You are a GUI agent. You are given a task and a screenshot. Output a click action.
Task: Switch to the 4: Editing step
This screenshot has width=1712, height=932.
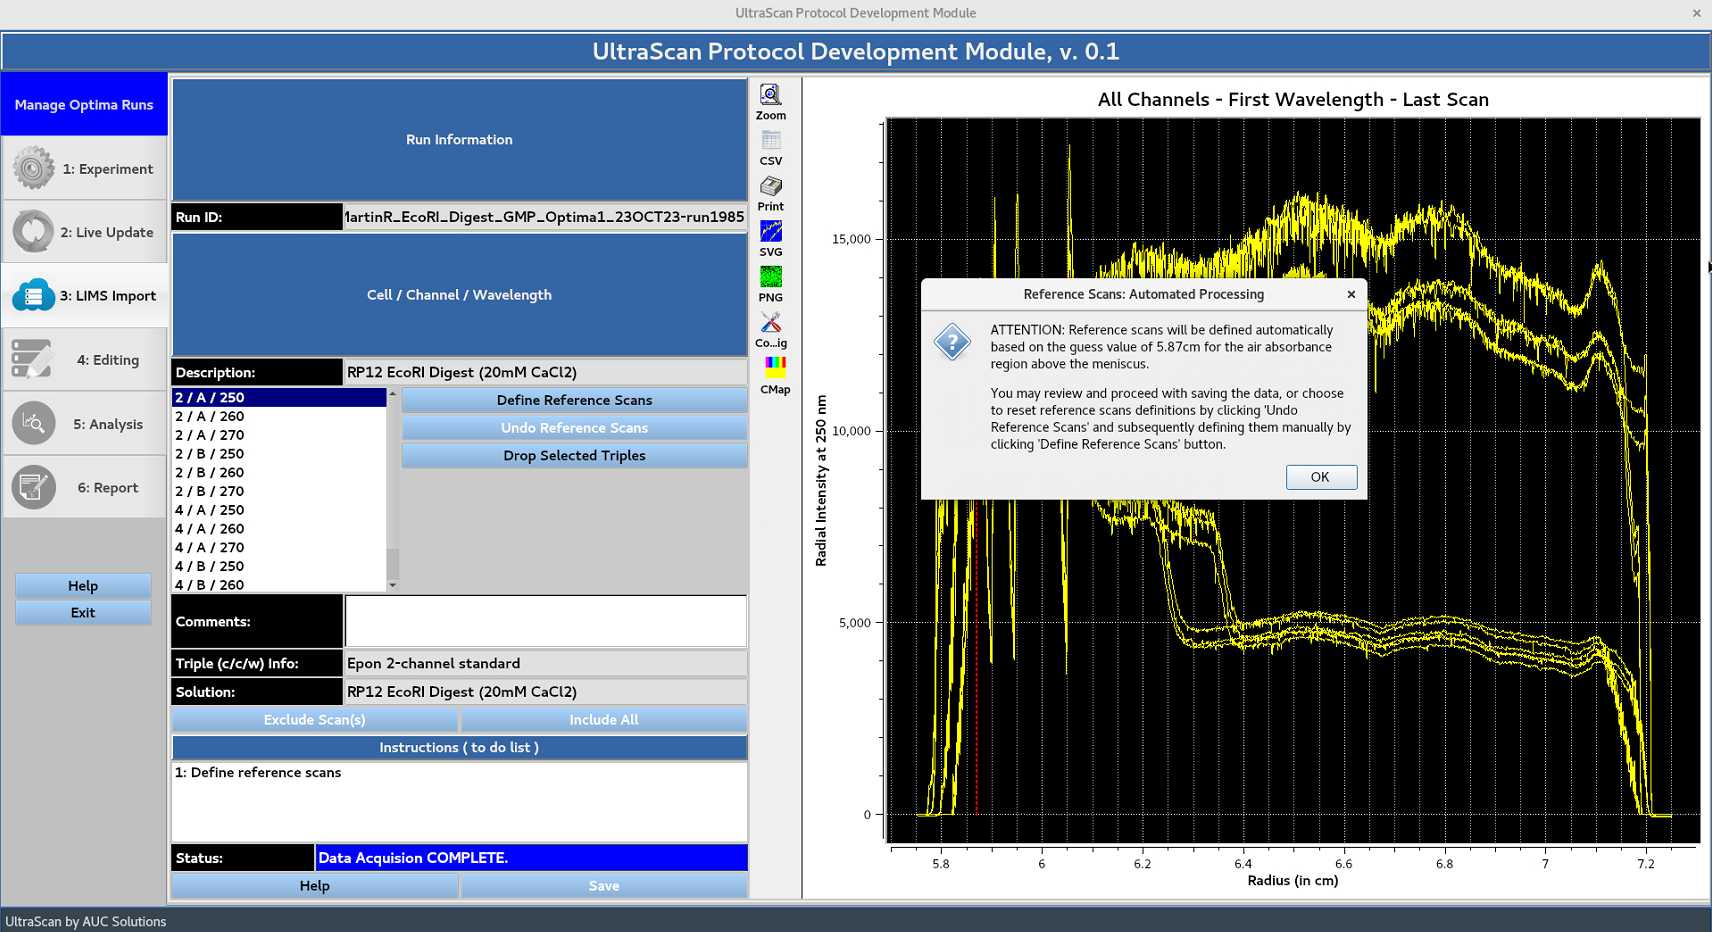tap(33, 359)
